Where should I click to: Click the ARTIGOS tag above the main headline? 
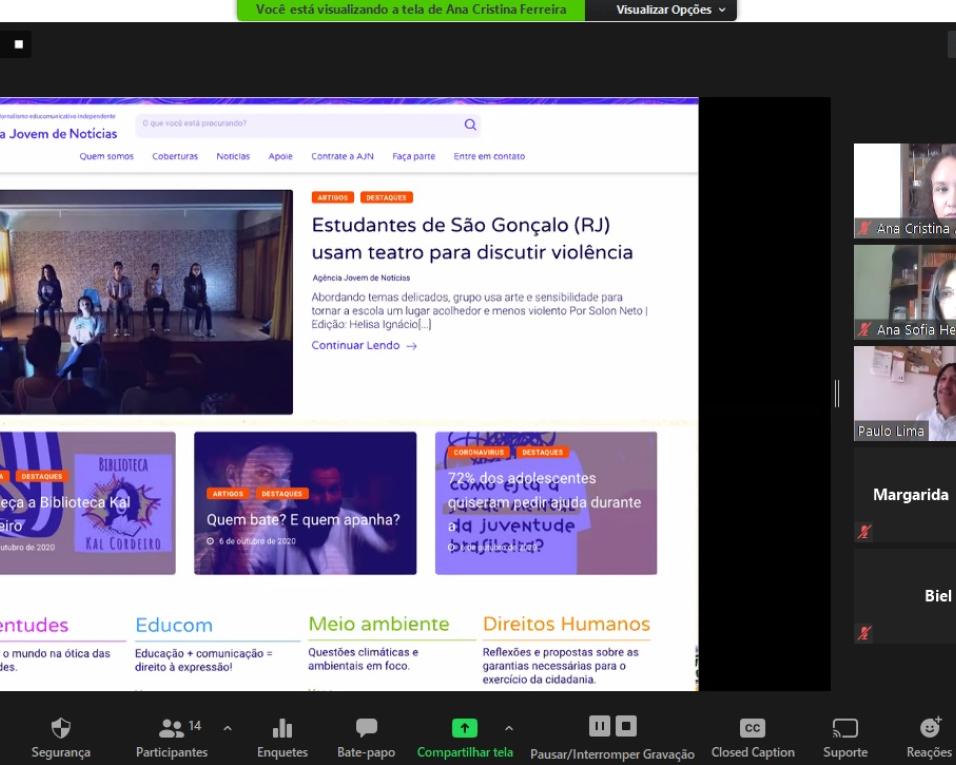click(x=332, y=197)
